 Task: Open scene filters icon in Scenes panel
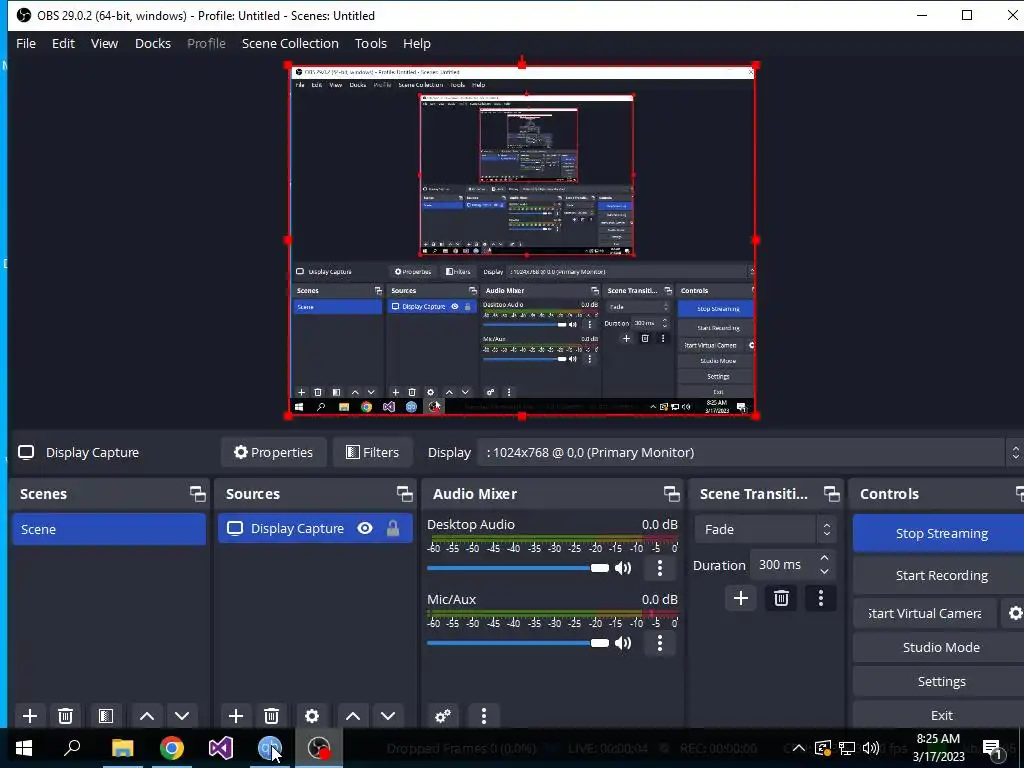[106, 716]
